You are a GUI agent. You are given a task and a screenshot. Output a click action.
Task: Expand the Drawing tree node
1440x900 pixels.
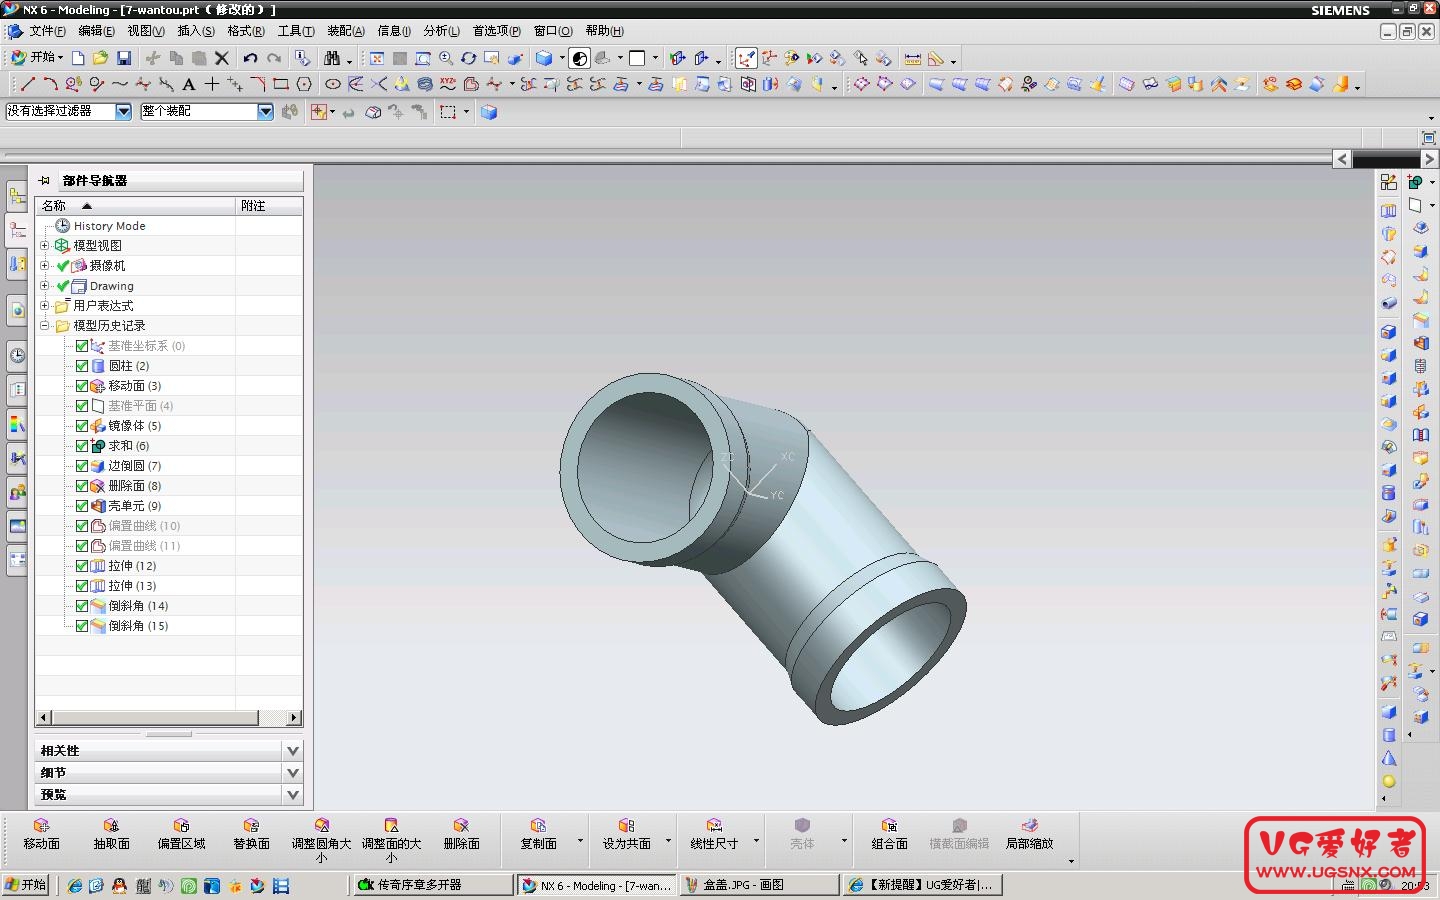(x=44, y=286)
